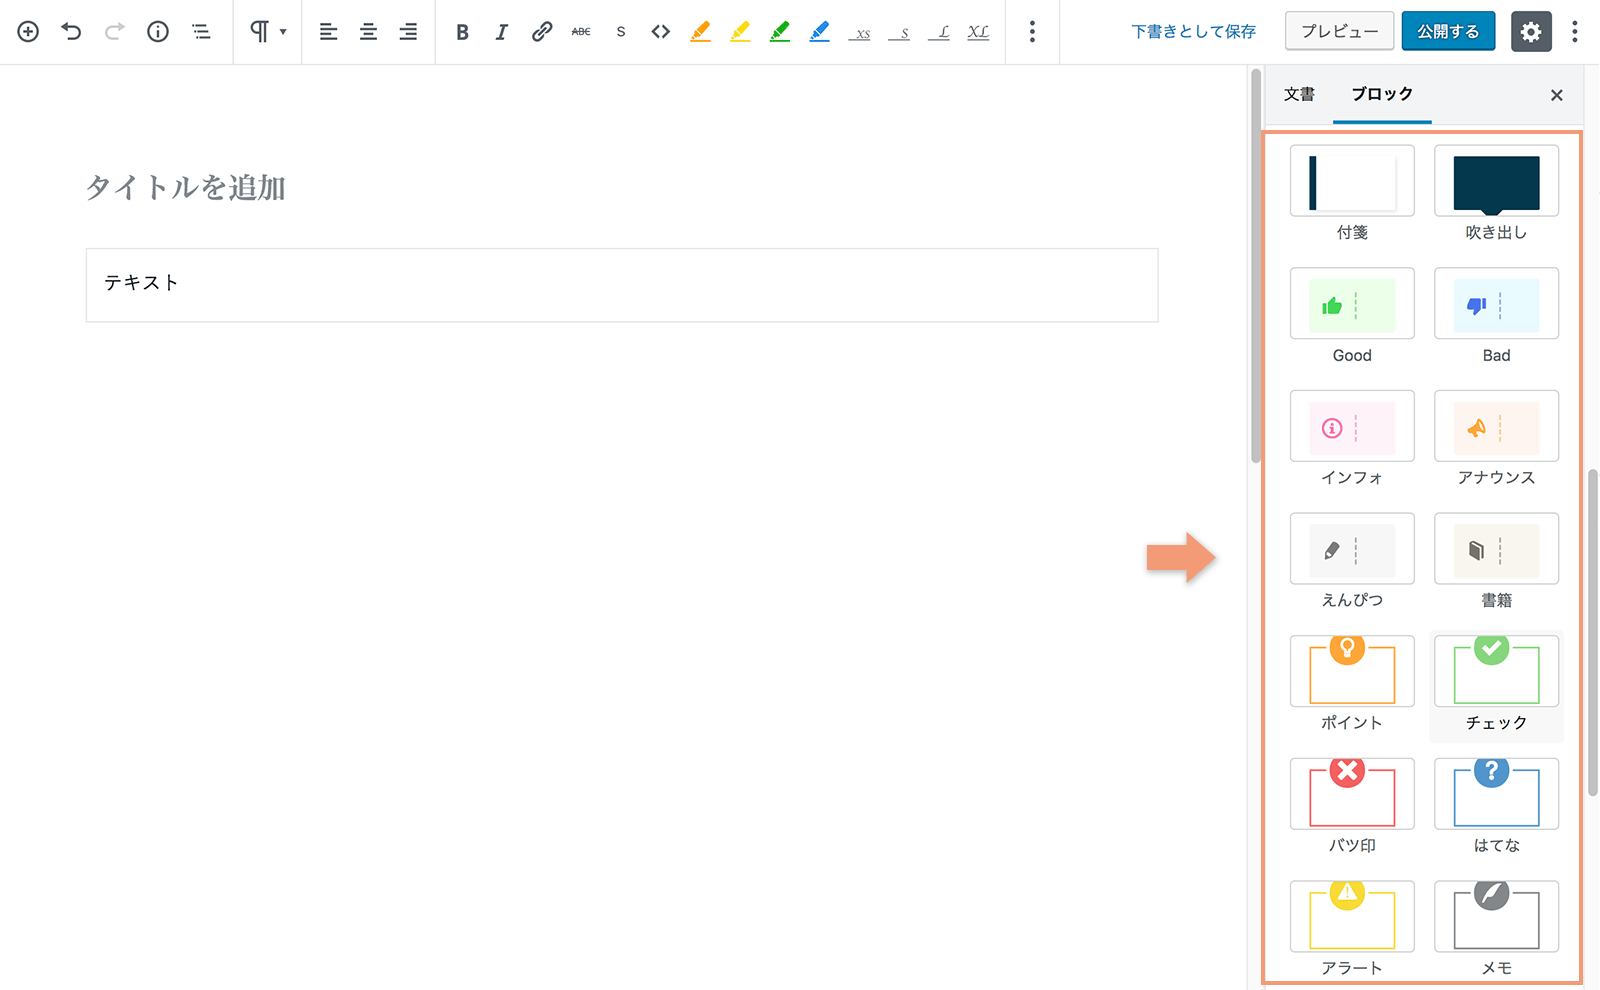Click the redo arrow icon

[x=114, y=32]
